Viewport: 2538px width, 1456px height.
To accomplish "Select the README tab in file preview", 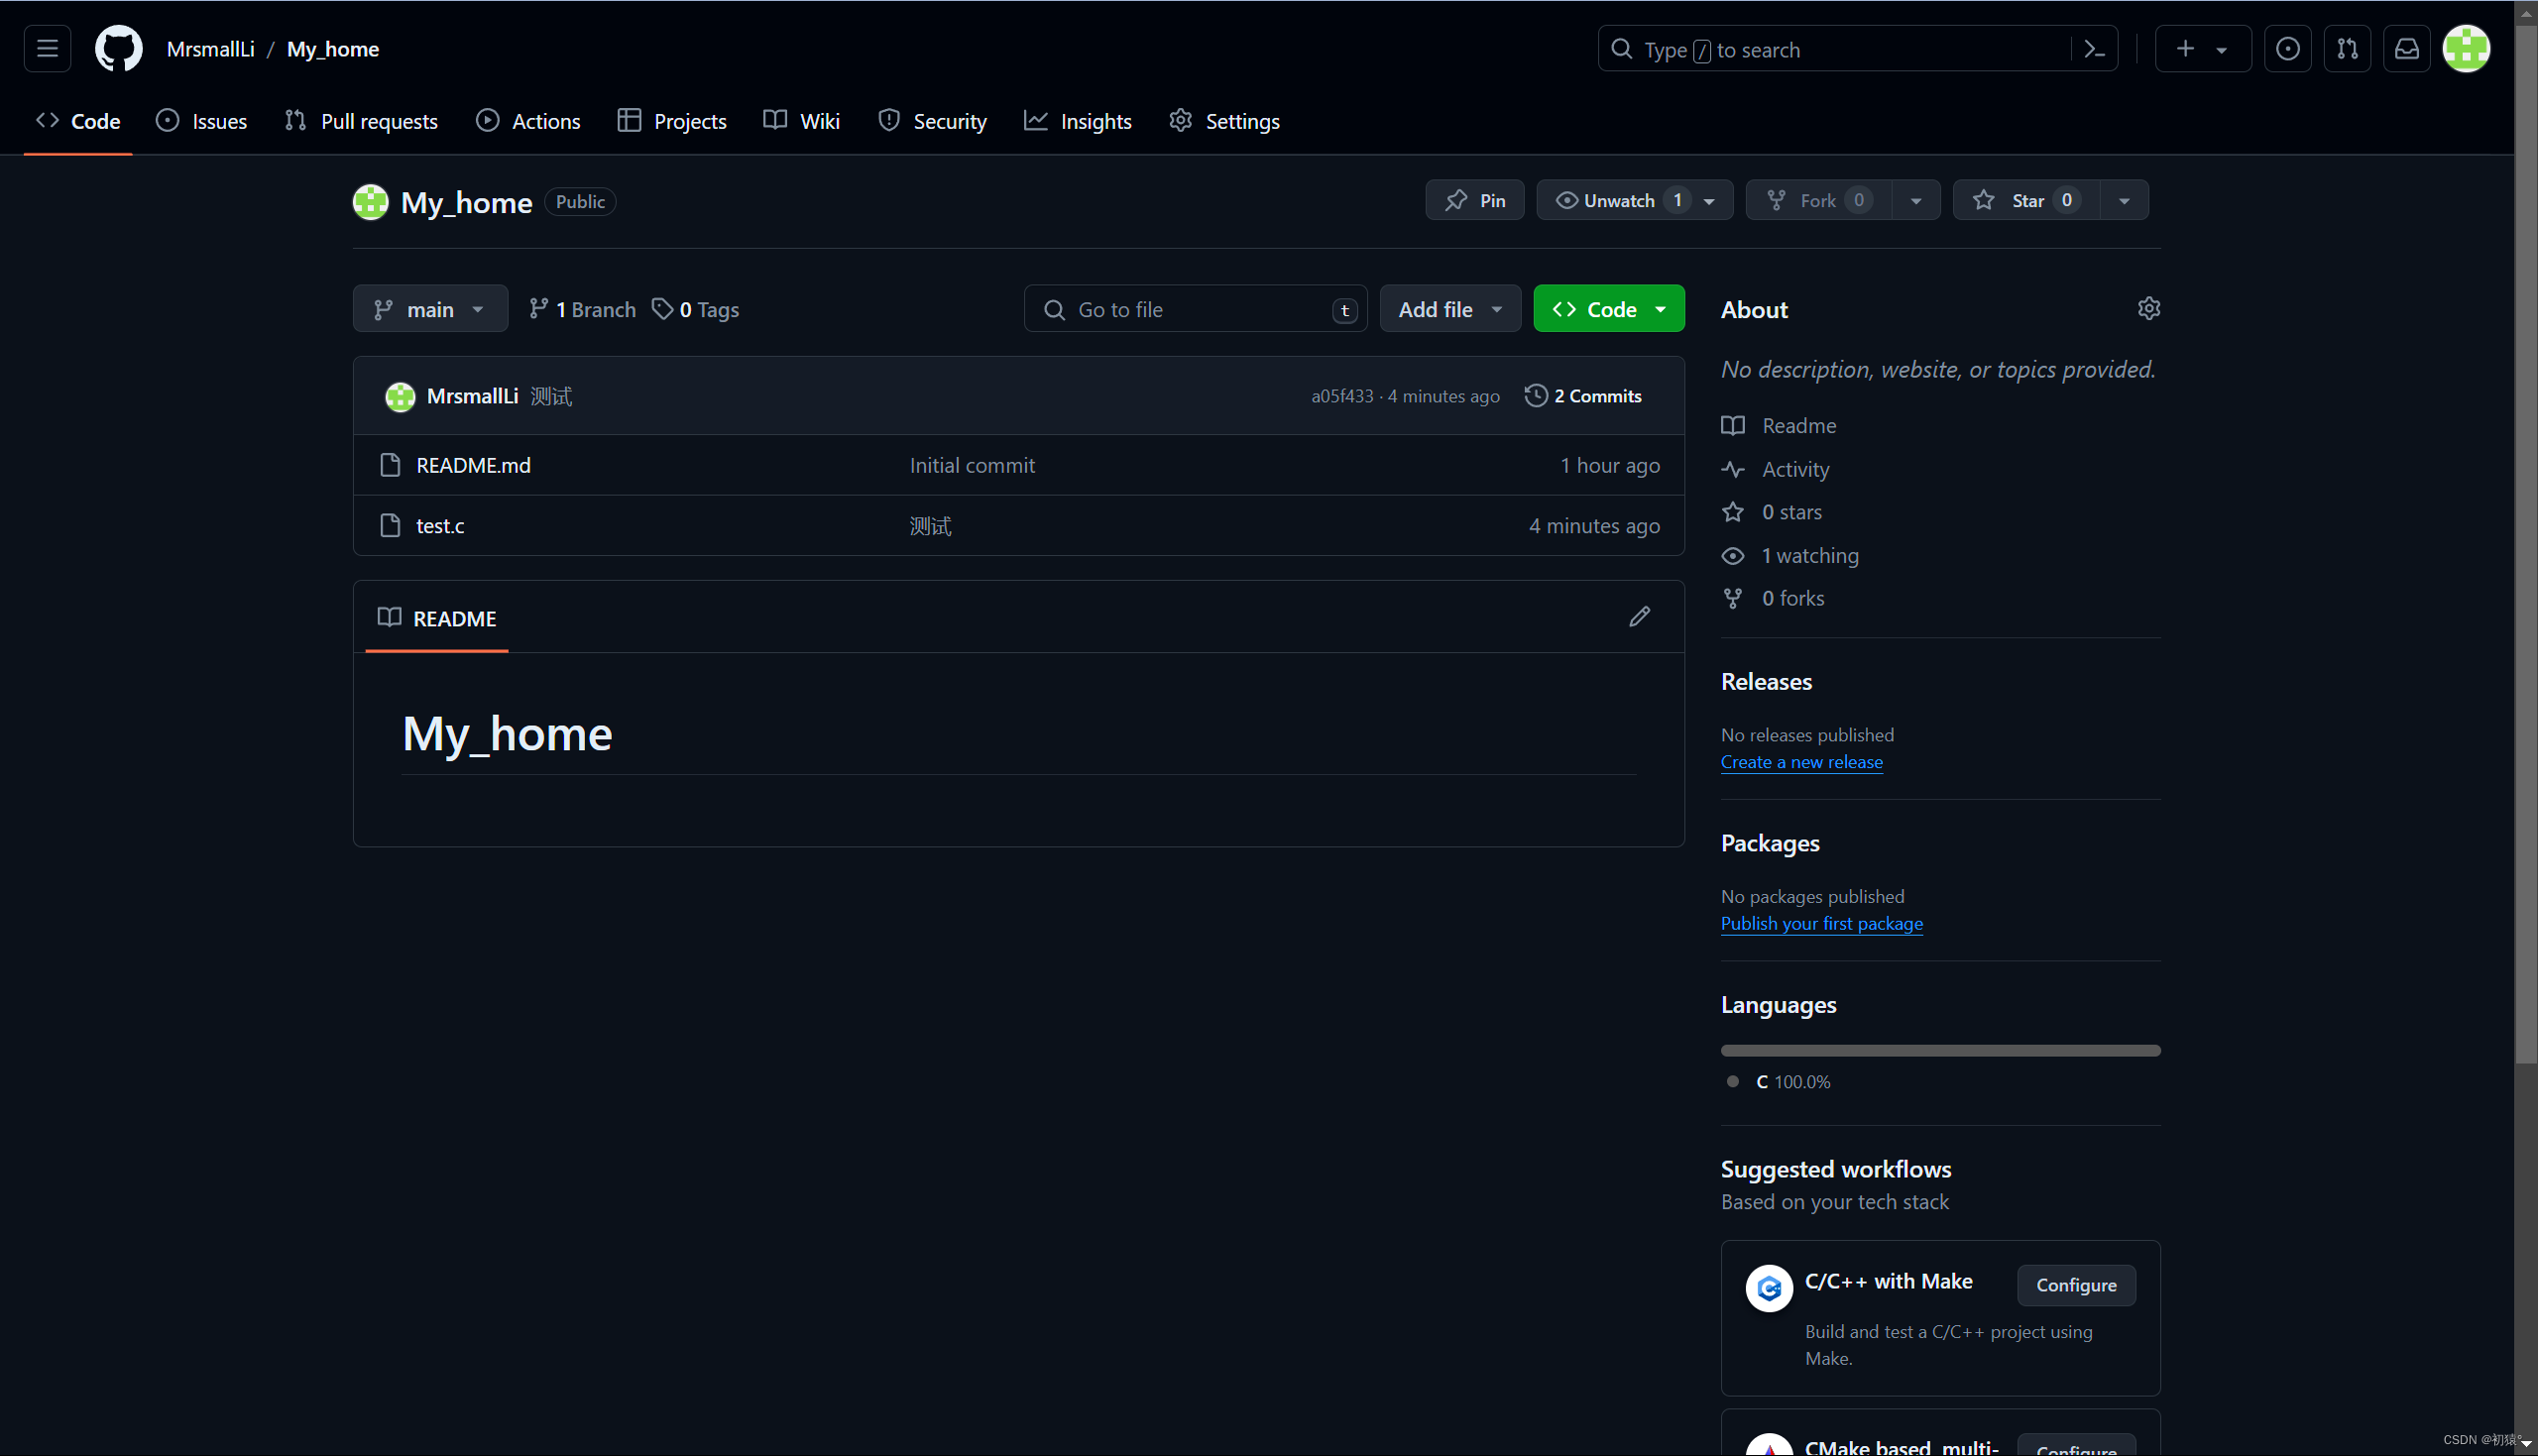I will pos(437,618).
